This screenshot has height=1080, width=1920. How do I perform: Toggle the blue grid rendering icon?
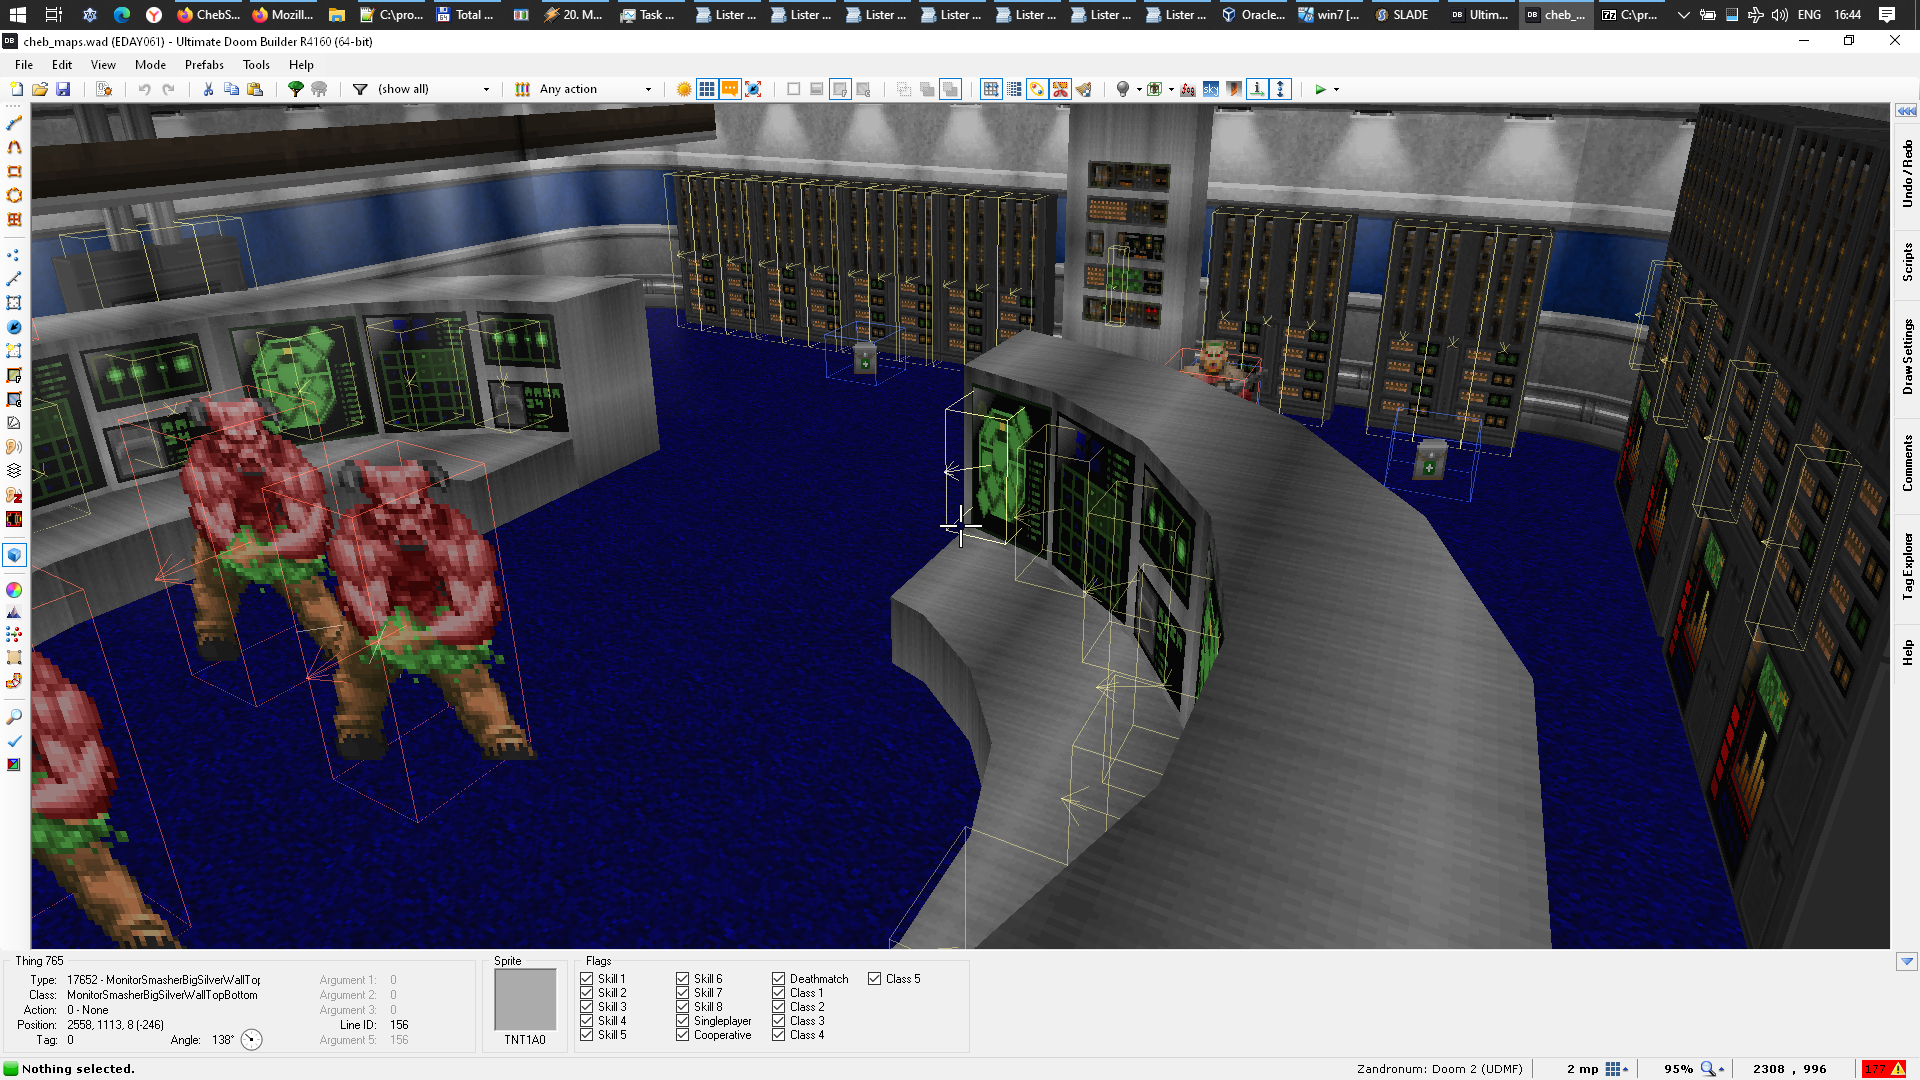coord(707,89)
